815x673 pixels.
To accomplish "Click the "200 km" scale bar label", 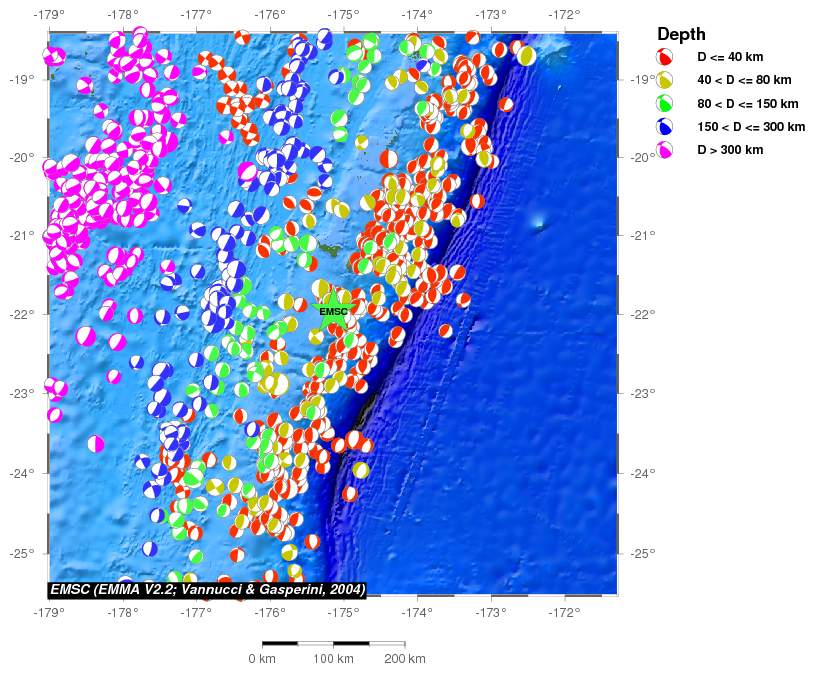I will [404, 658].
